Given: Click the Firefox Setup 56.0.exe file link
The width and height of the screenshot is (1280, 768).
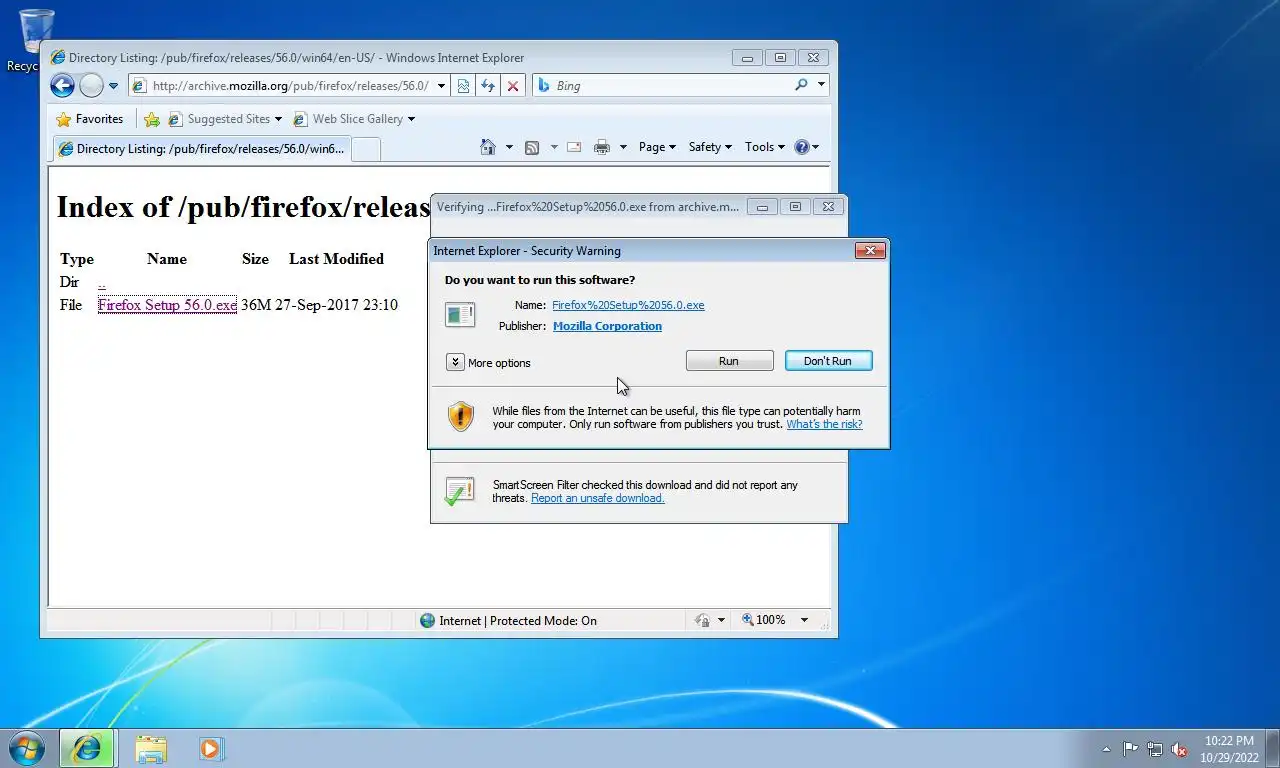Looking at the screenshot, I should [167, 305].
